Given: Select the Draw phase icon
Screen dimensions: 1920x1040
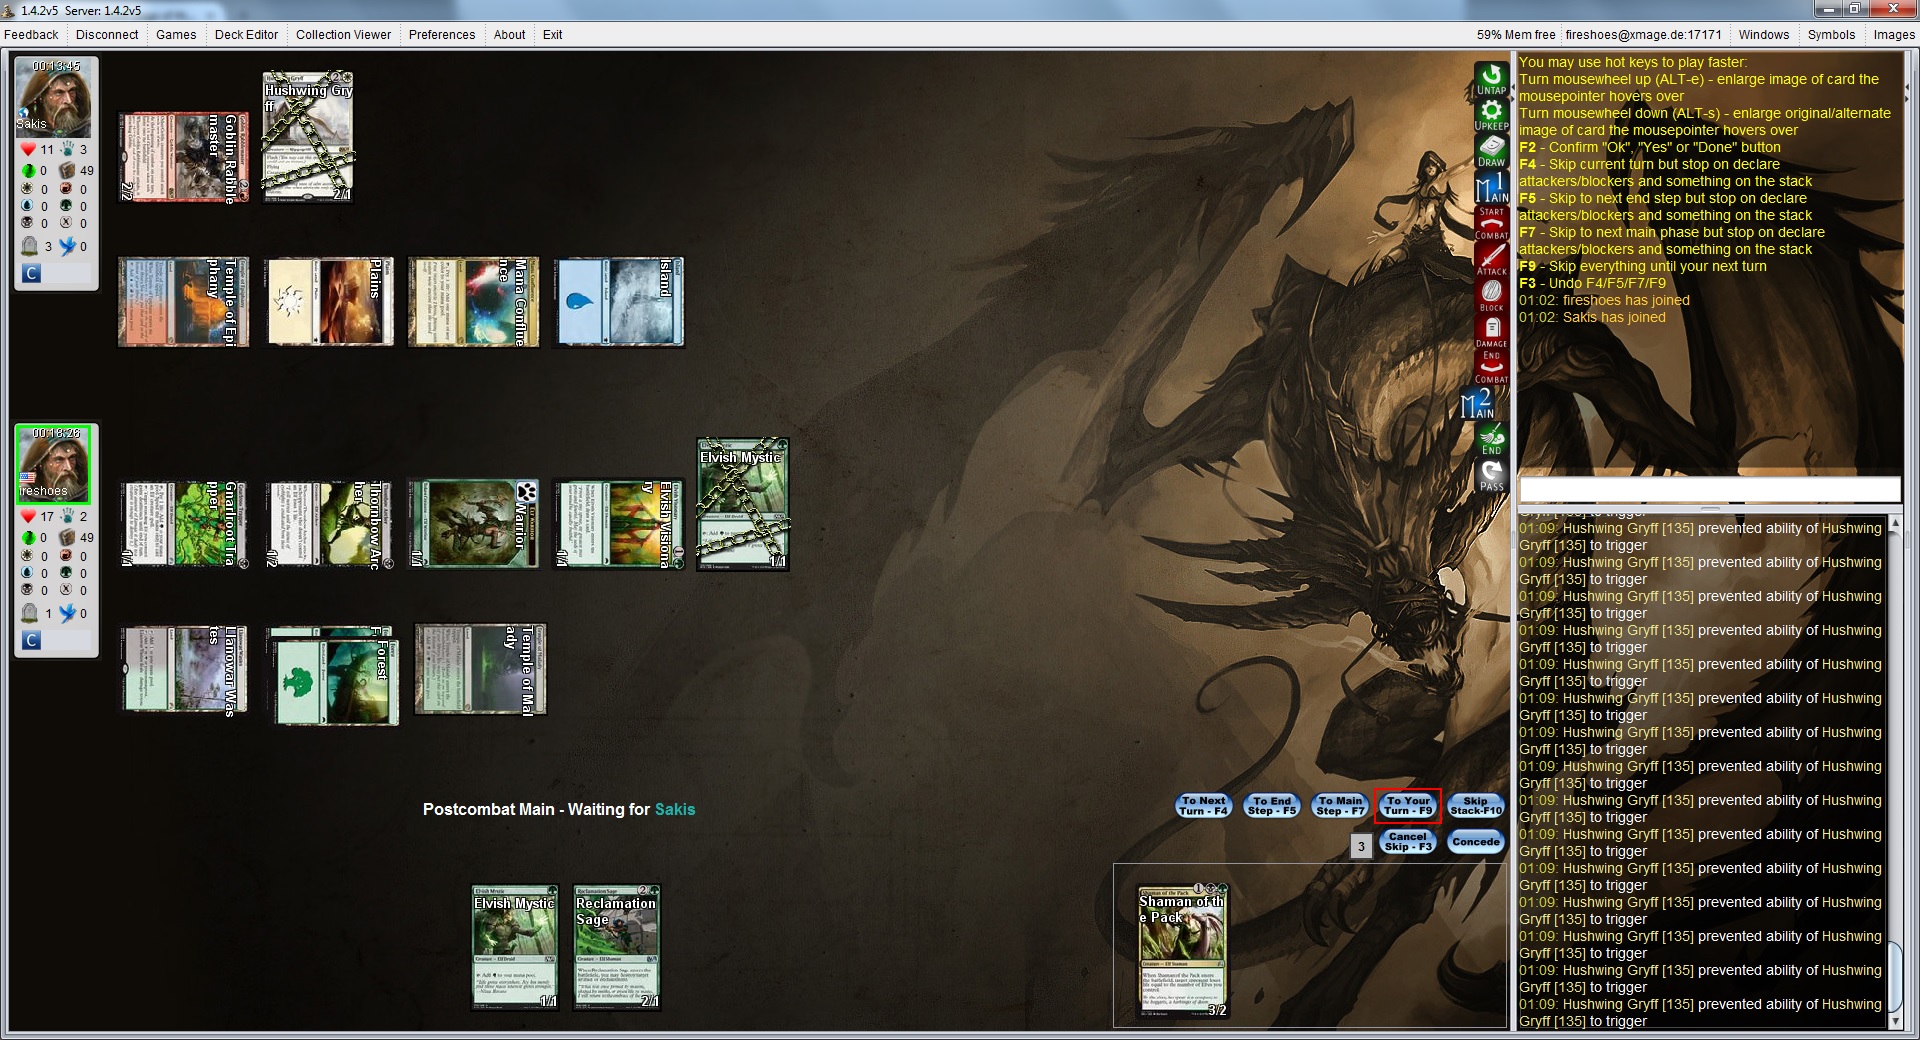Looking at the screenshot, I should point(1491,152).
